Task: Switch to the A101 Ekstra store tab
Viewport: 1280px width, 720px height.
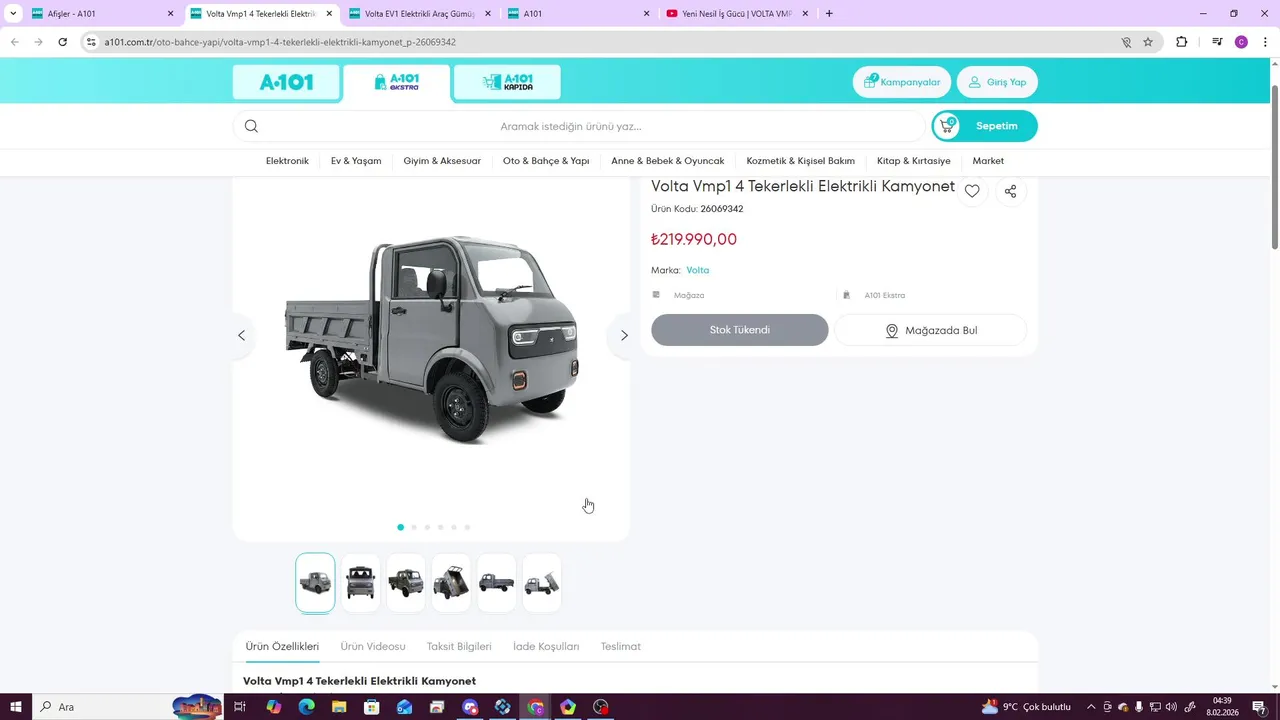Action: (x=397, y=82)
